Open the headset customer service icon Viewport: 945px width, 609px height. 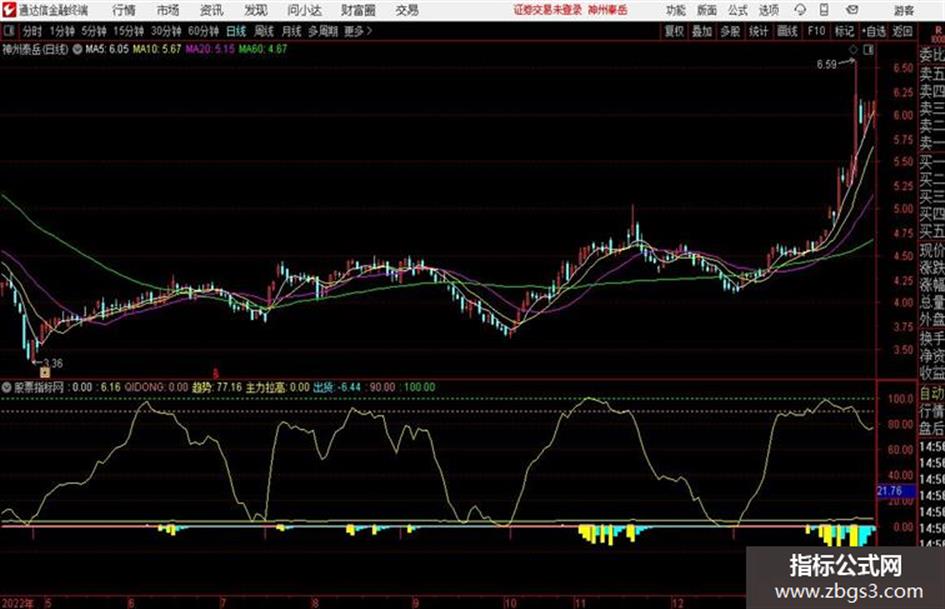click(x=800, y=10)
